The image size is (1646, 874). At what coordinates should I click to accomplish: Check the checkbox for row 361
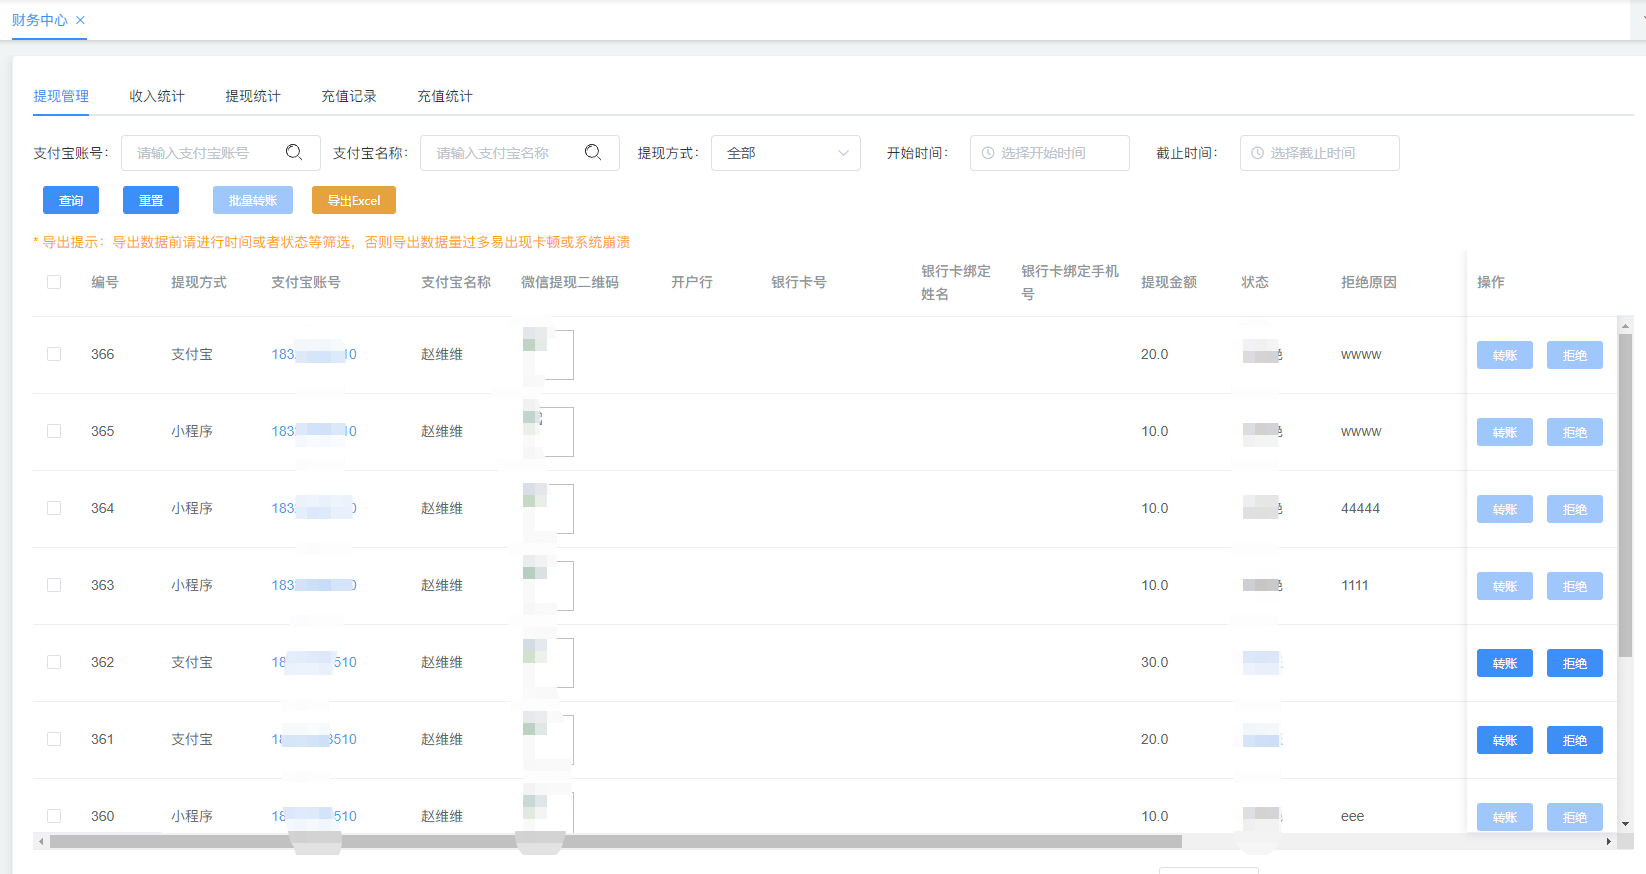54,739
